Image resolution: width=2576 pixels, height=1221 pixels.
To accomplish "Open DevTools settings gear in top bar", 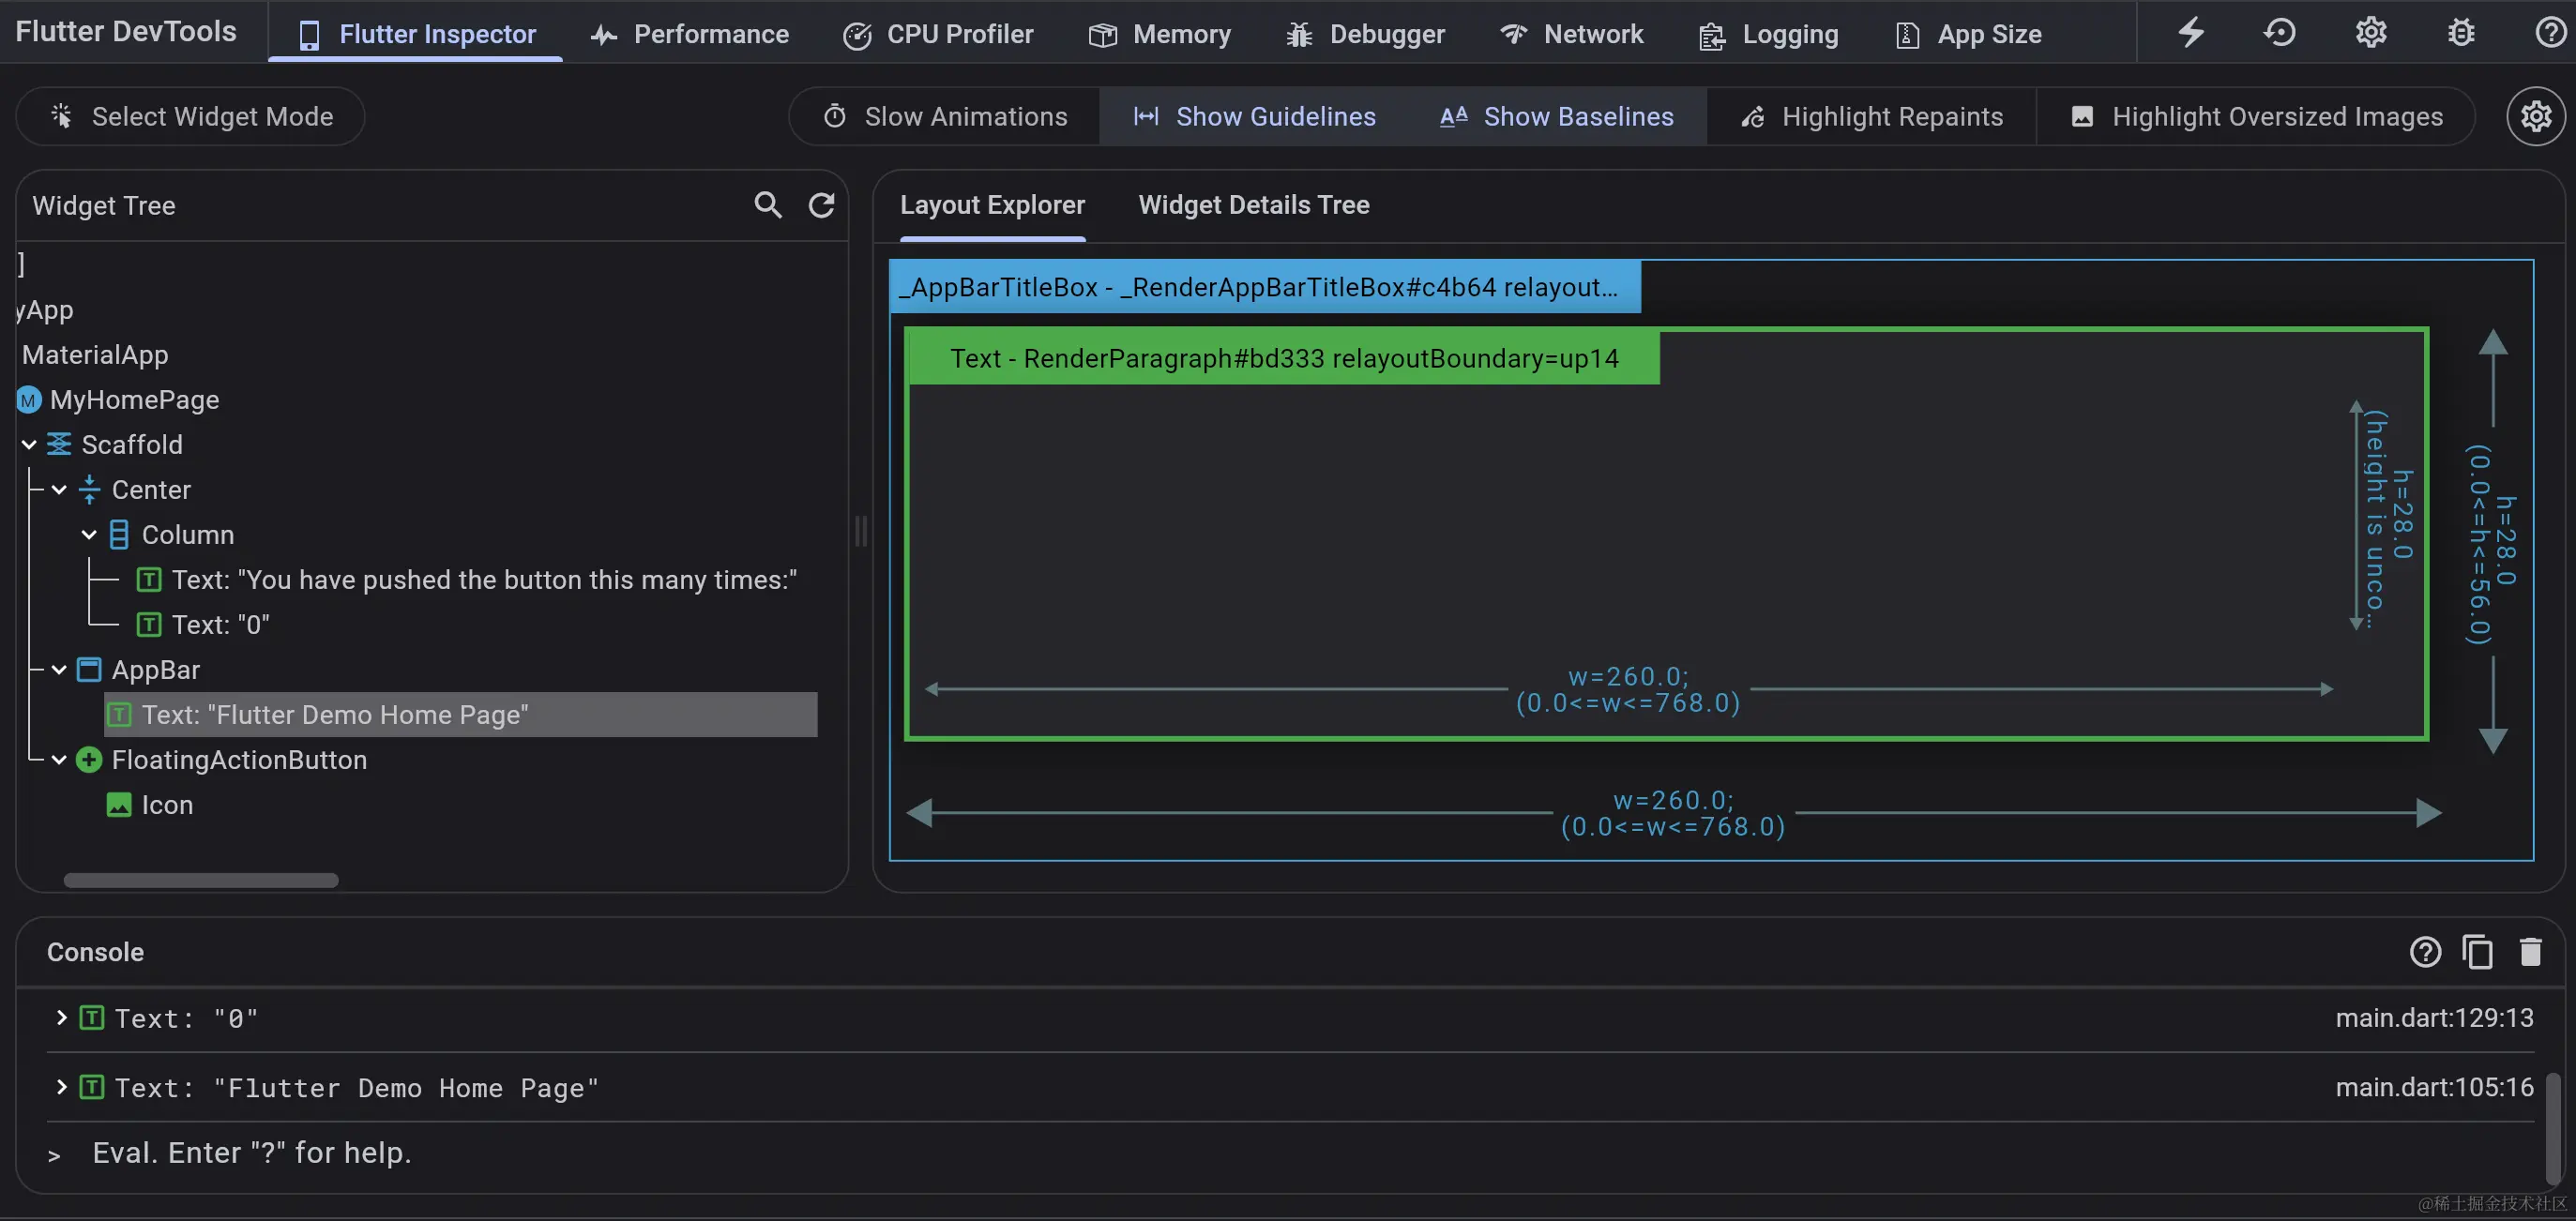I will (2371, 32).
